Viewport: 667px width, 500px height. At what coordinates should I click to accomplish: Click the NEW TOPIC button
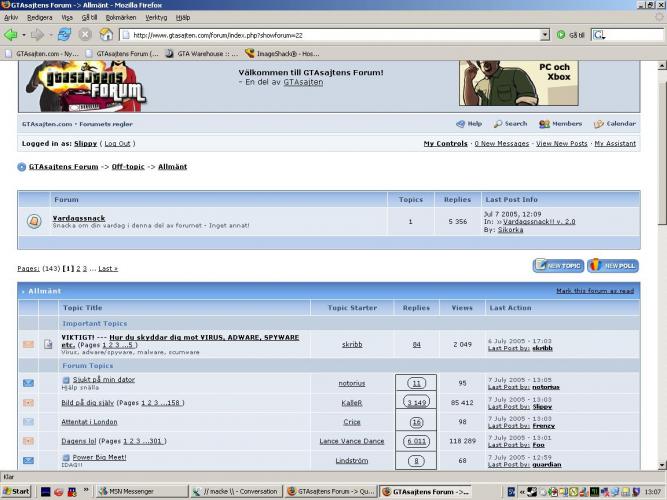[558, 266]
